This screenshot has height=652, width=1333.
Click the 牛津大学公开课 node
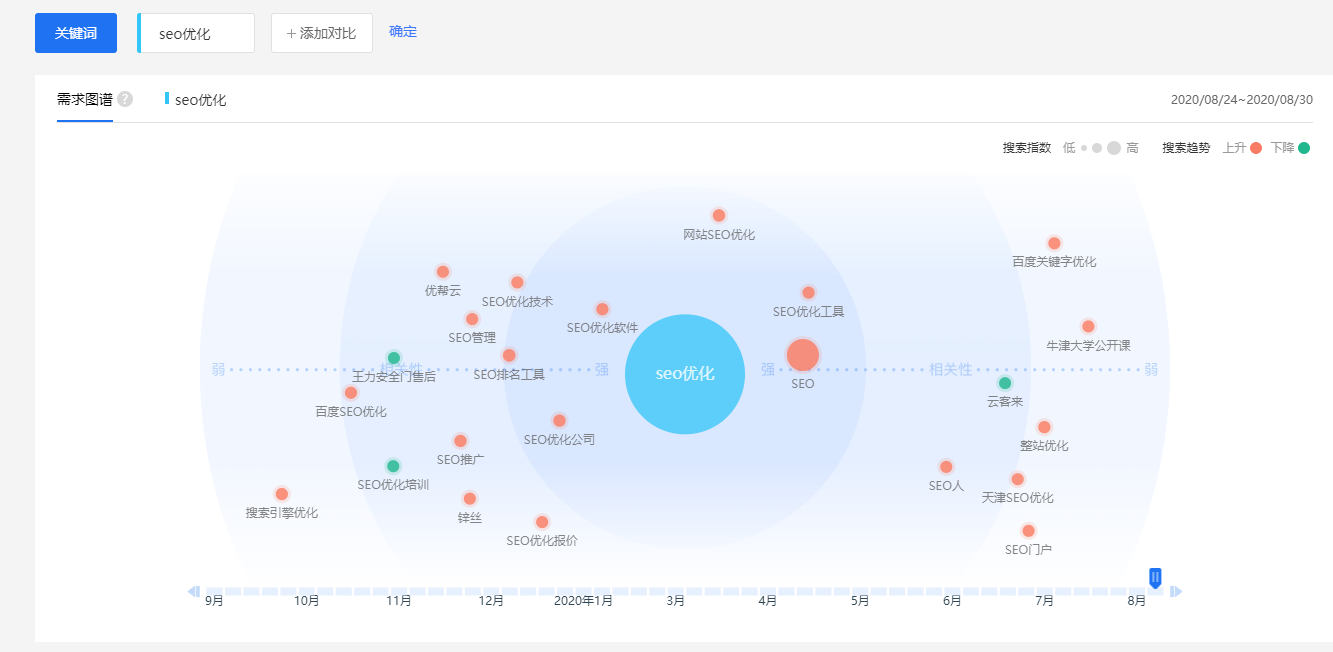1088,327
